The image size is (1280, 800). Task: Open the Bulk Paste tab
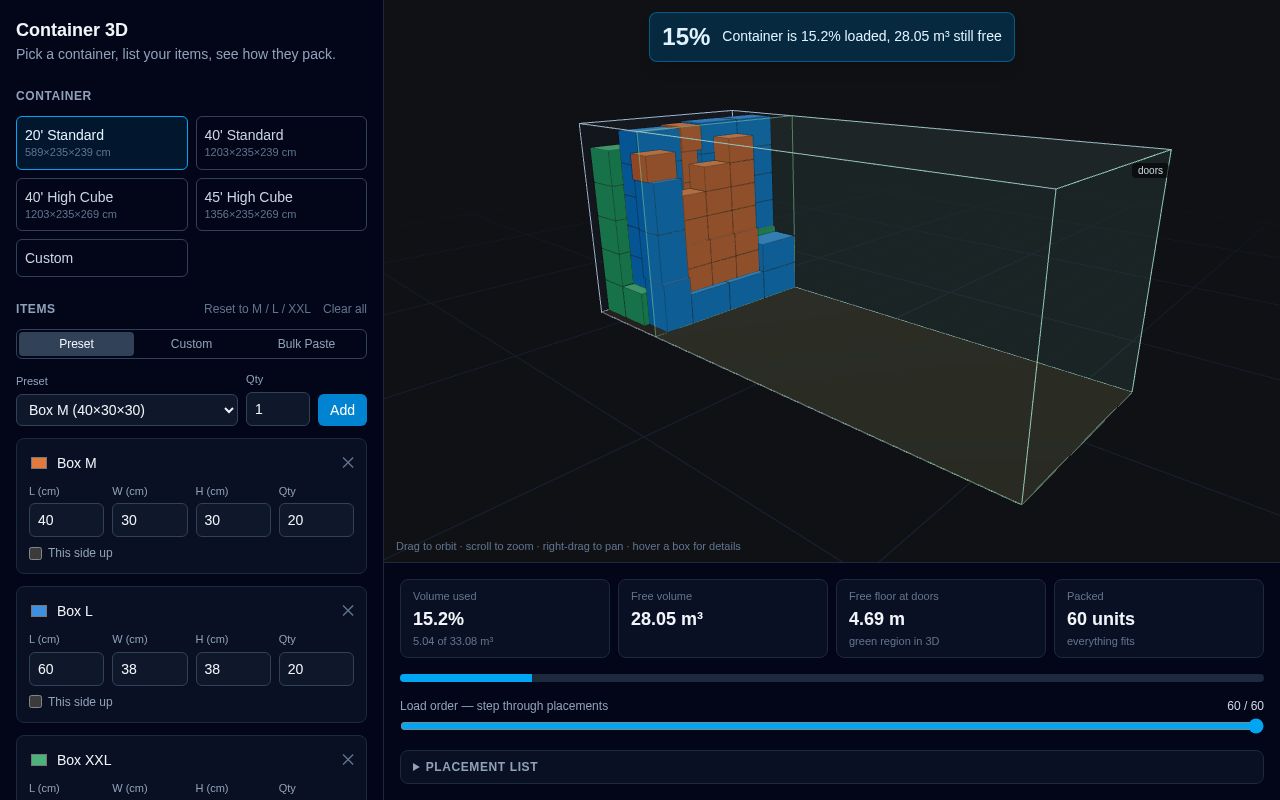coord(306,344)
